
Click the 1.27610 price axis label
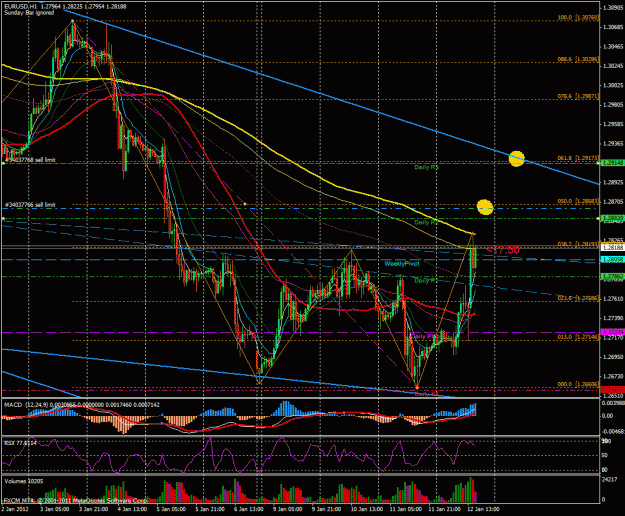click(613, 299)
